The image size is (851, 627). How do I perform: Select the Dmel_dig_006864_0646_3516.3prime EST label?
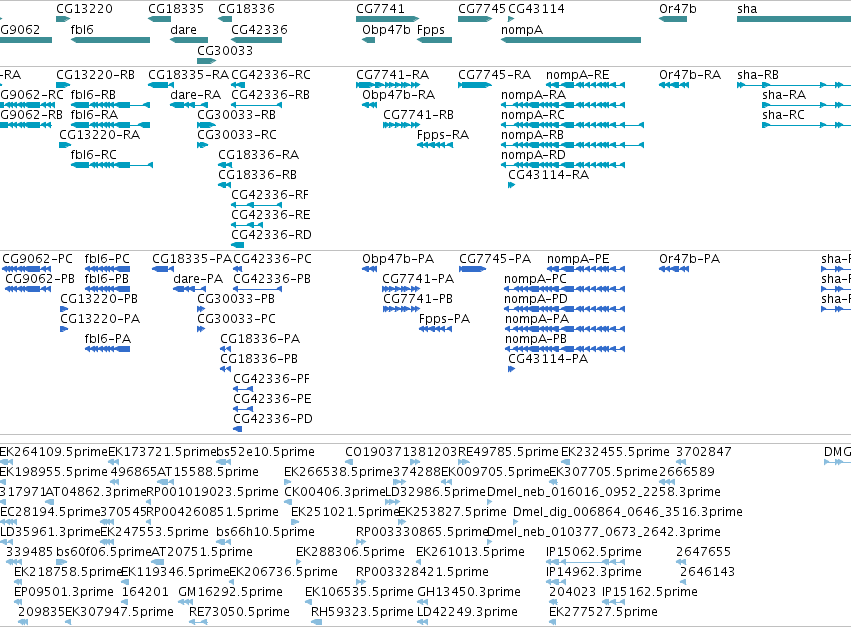coord(627,511)
